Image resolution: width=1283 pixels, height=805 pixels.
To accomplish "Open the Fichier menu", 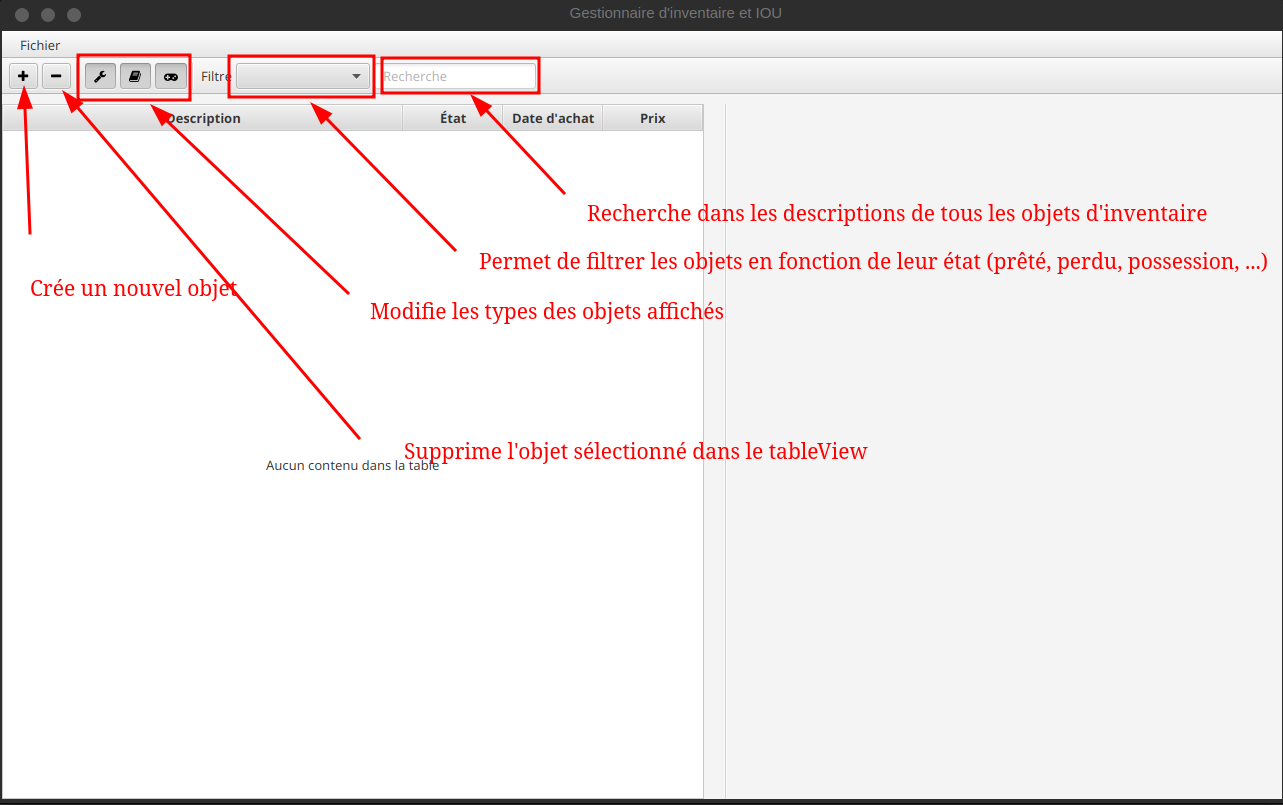I will click(40, 45).
